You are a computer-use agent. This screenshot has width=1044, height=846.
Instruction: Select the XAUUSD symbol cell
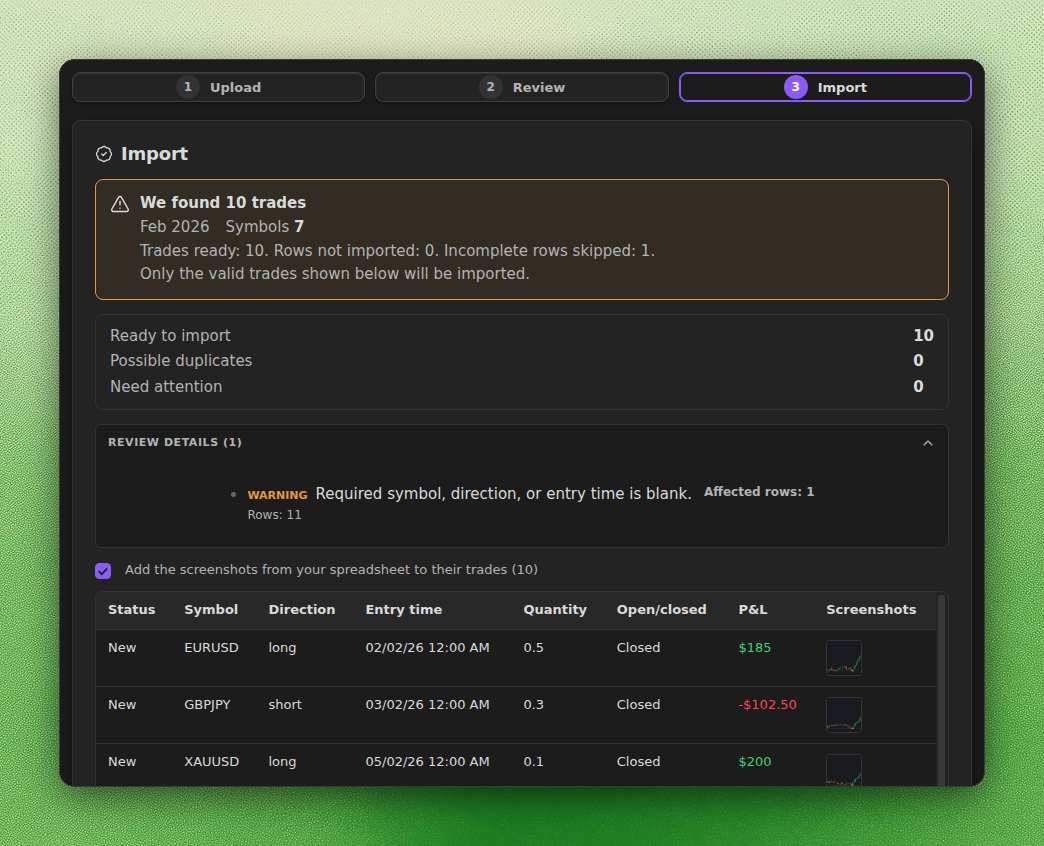(x=212, y=761)
